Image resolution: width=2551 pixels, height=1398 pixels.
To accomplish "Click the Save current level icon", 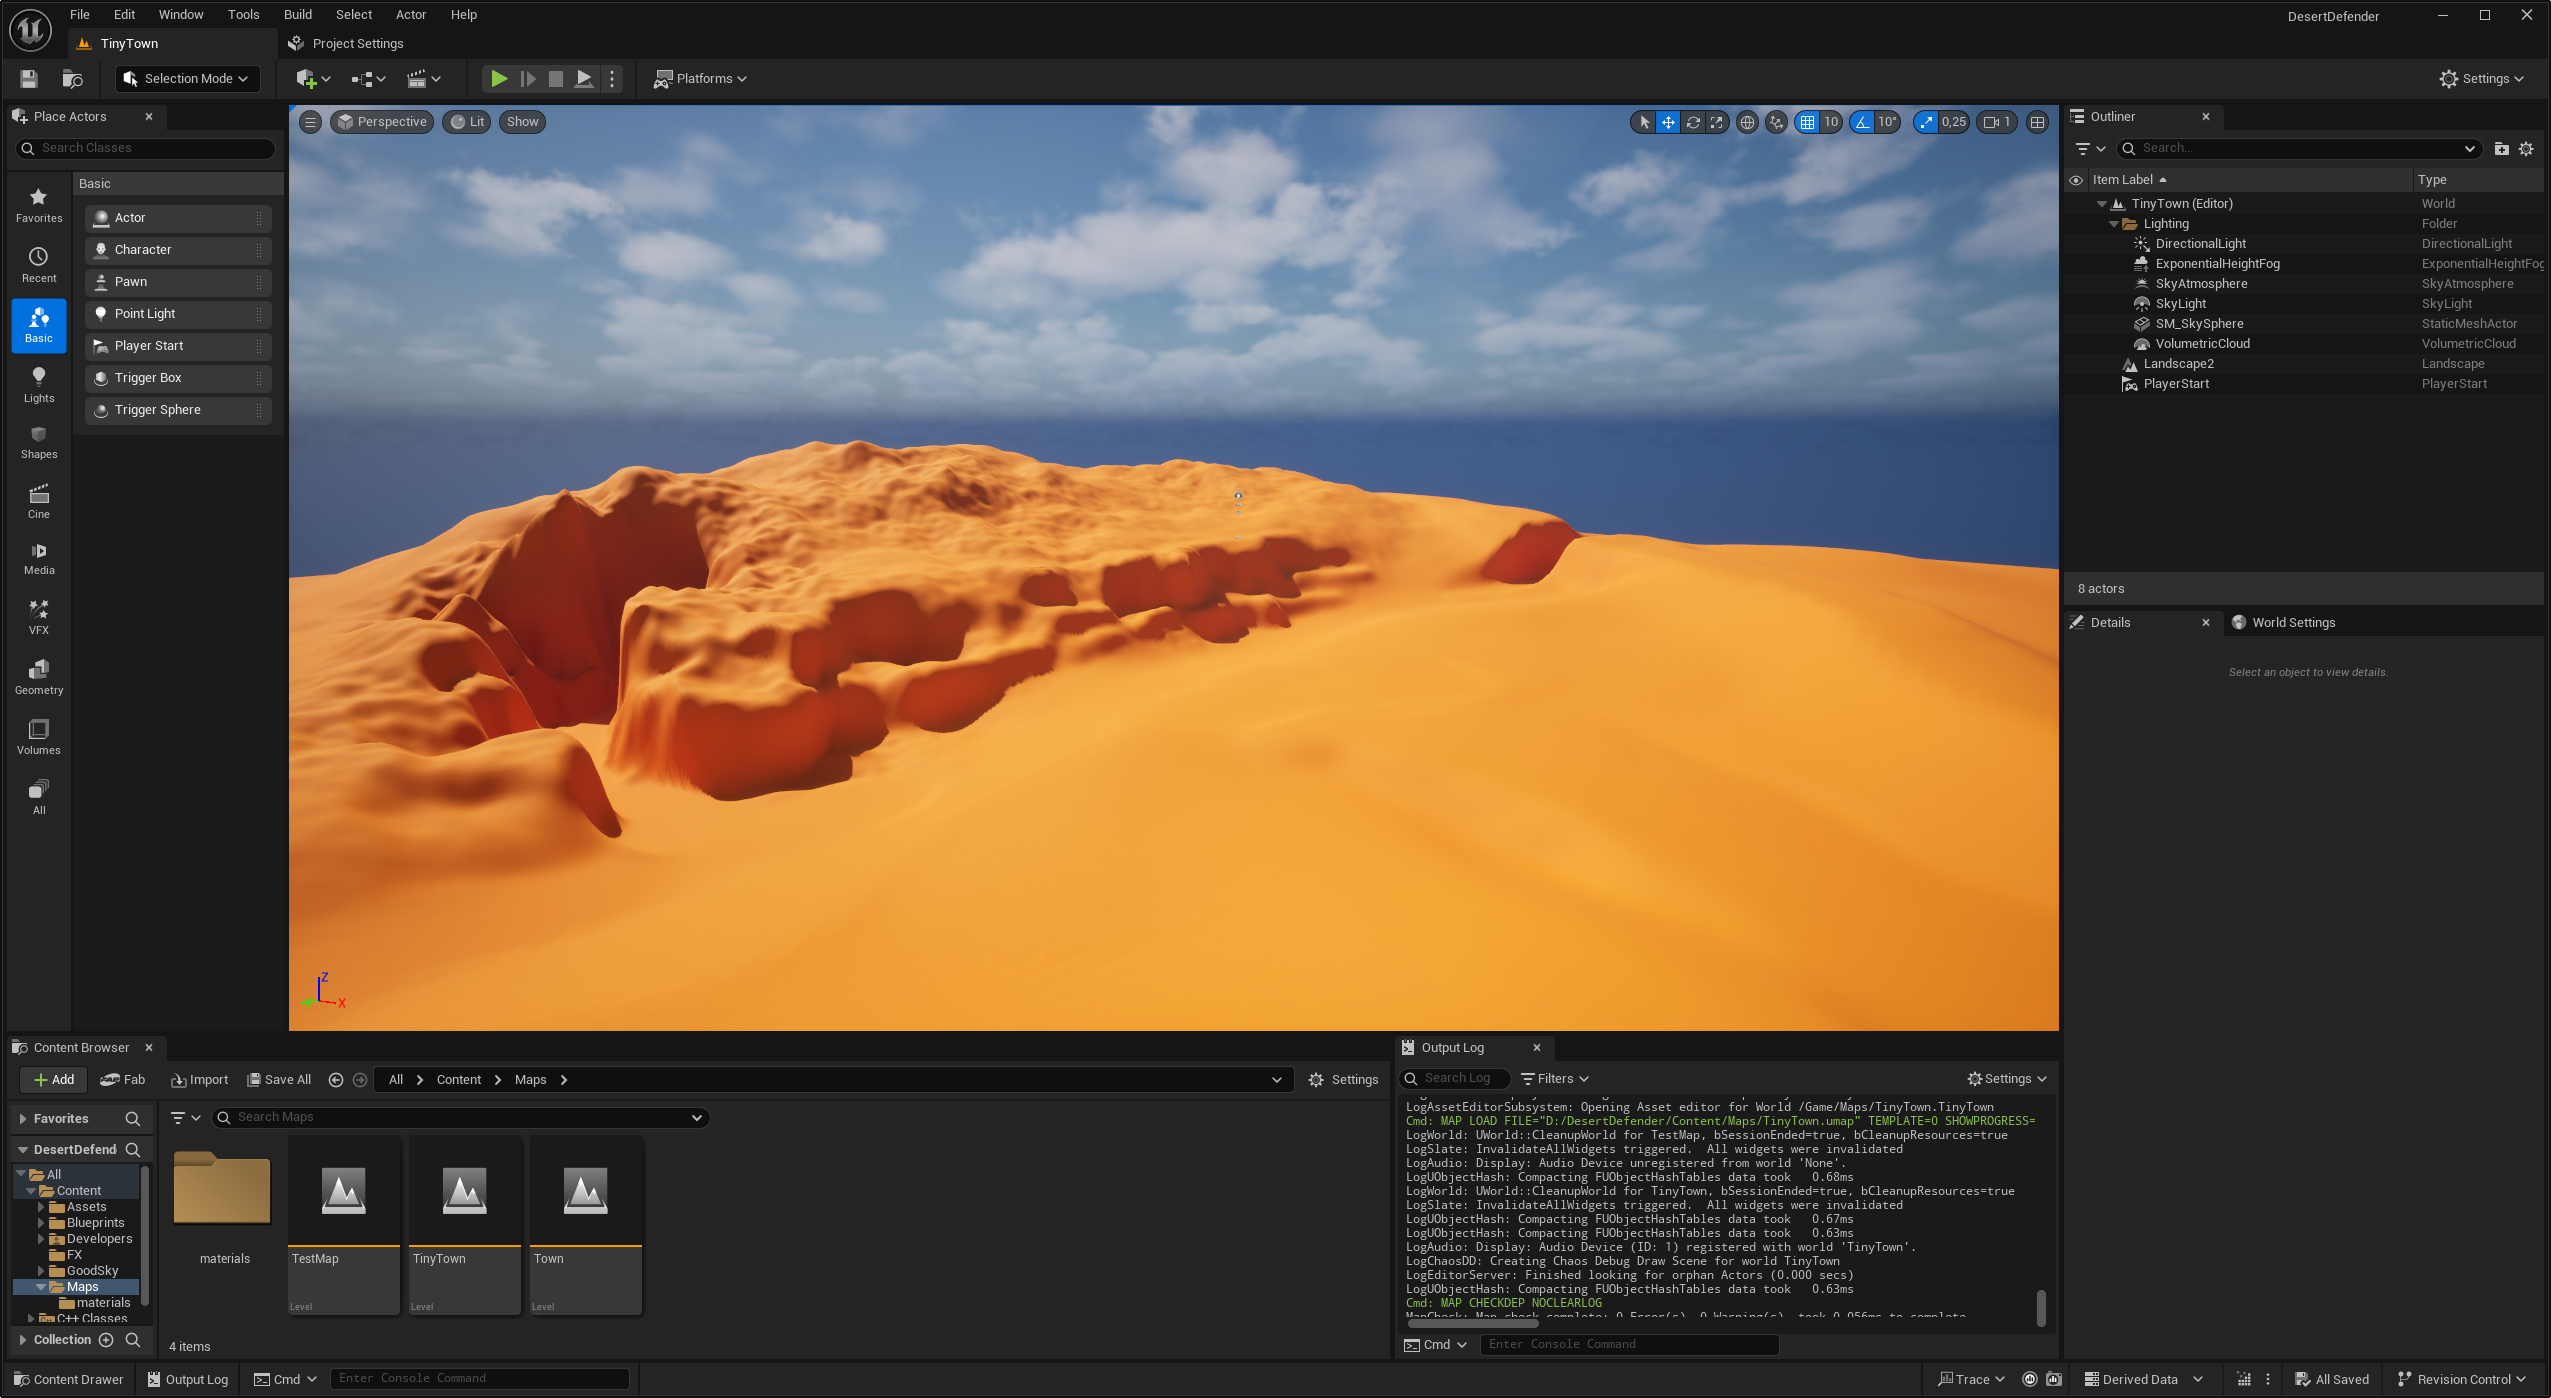I will 29,78.
